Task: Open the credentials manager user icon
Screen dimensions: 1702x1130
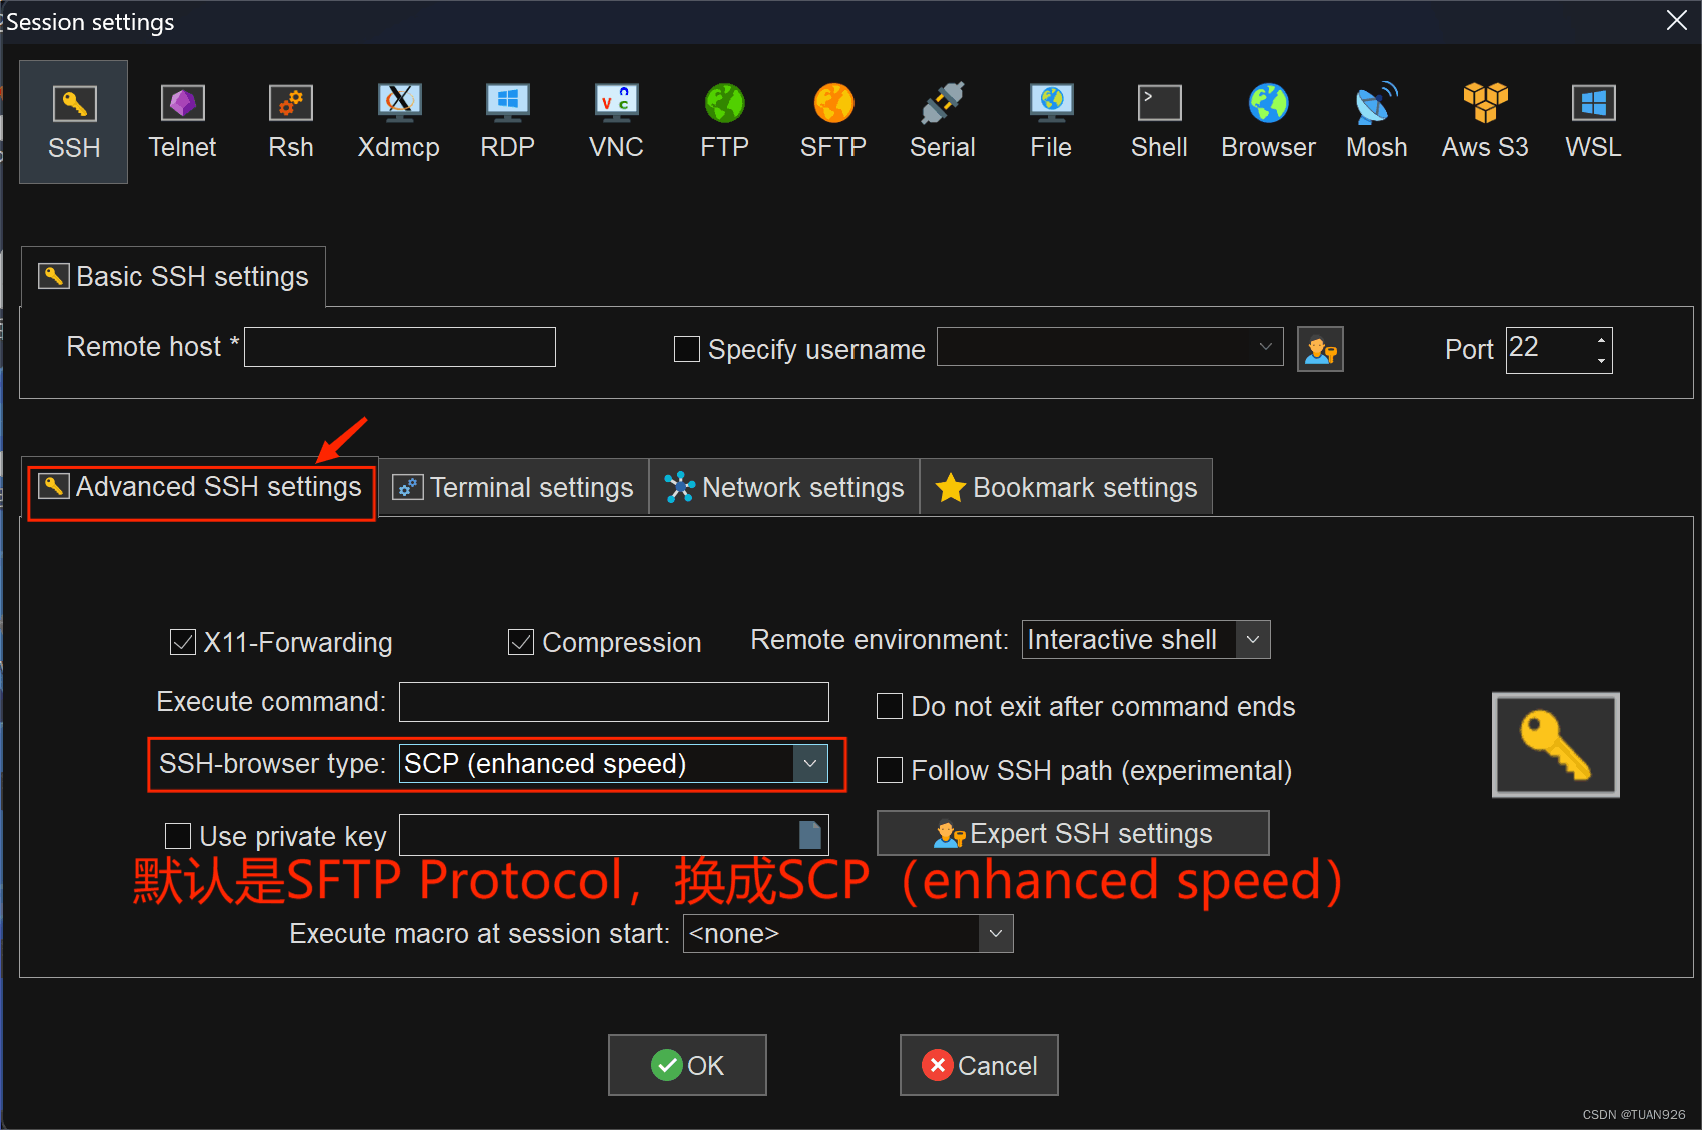Action: (1320, 349)
